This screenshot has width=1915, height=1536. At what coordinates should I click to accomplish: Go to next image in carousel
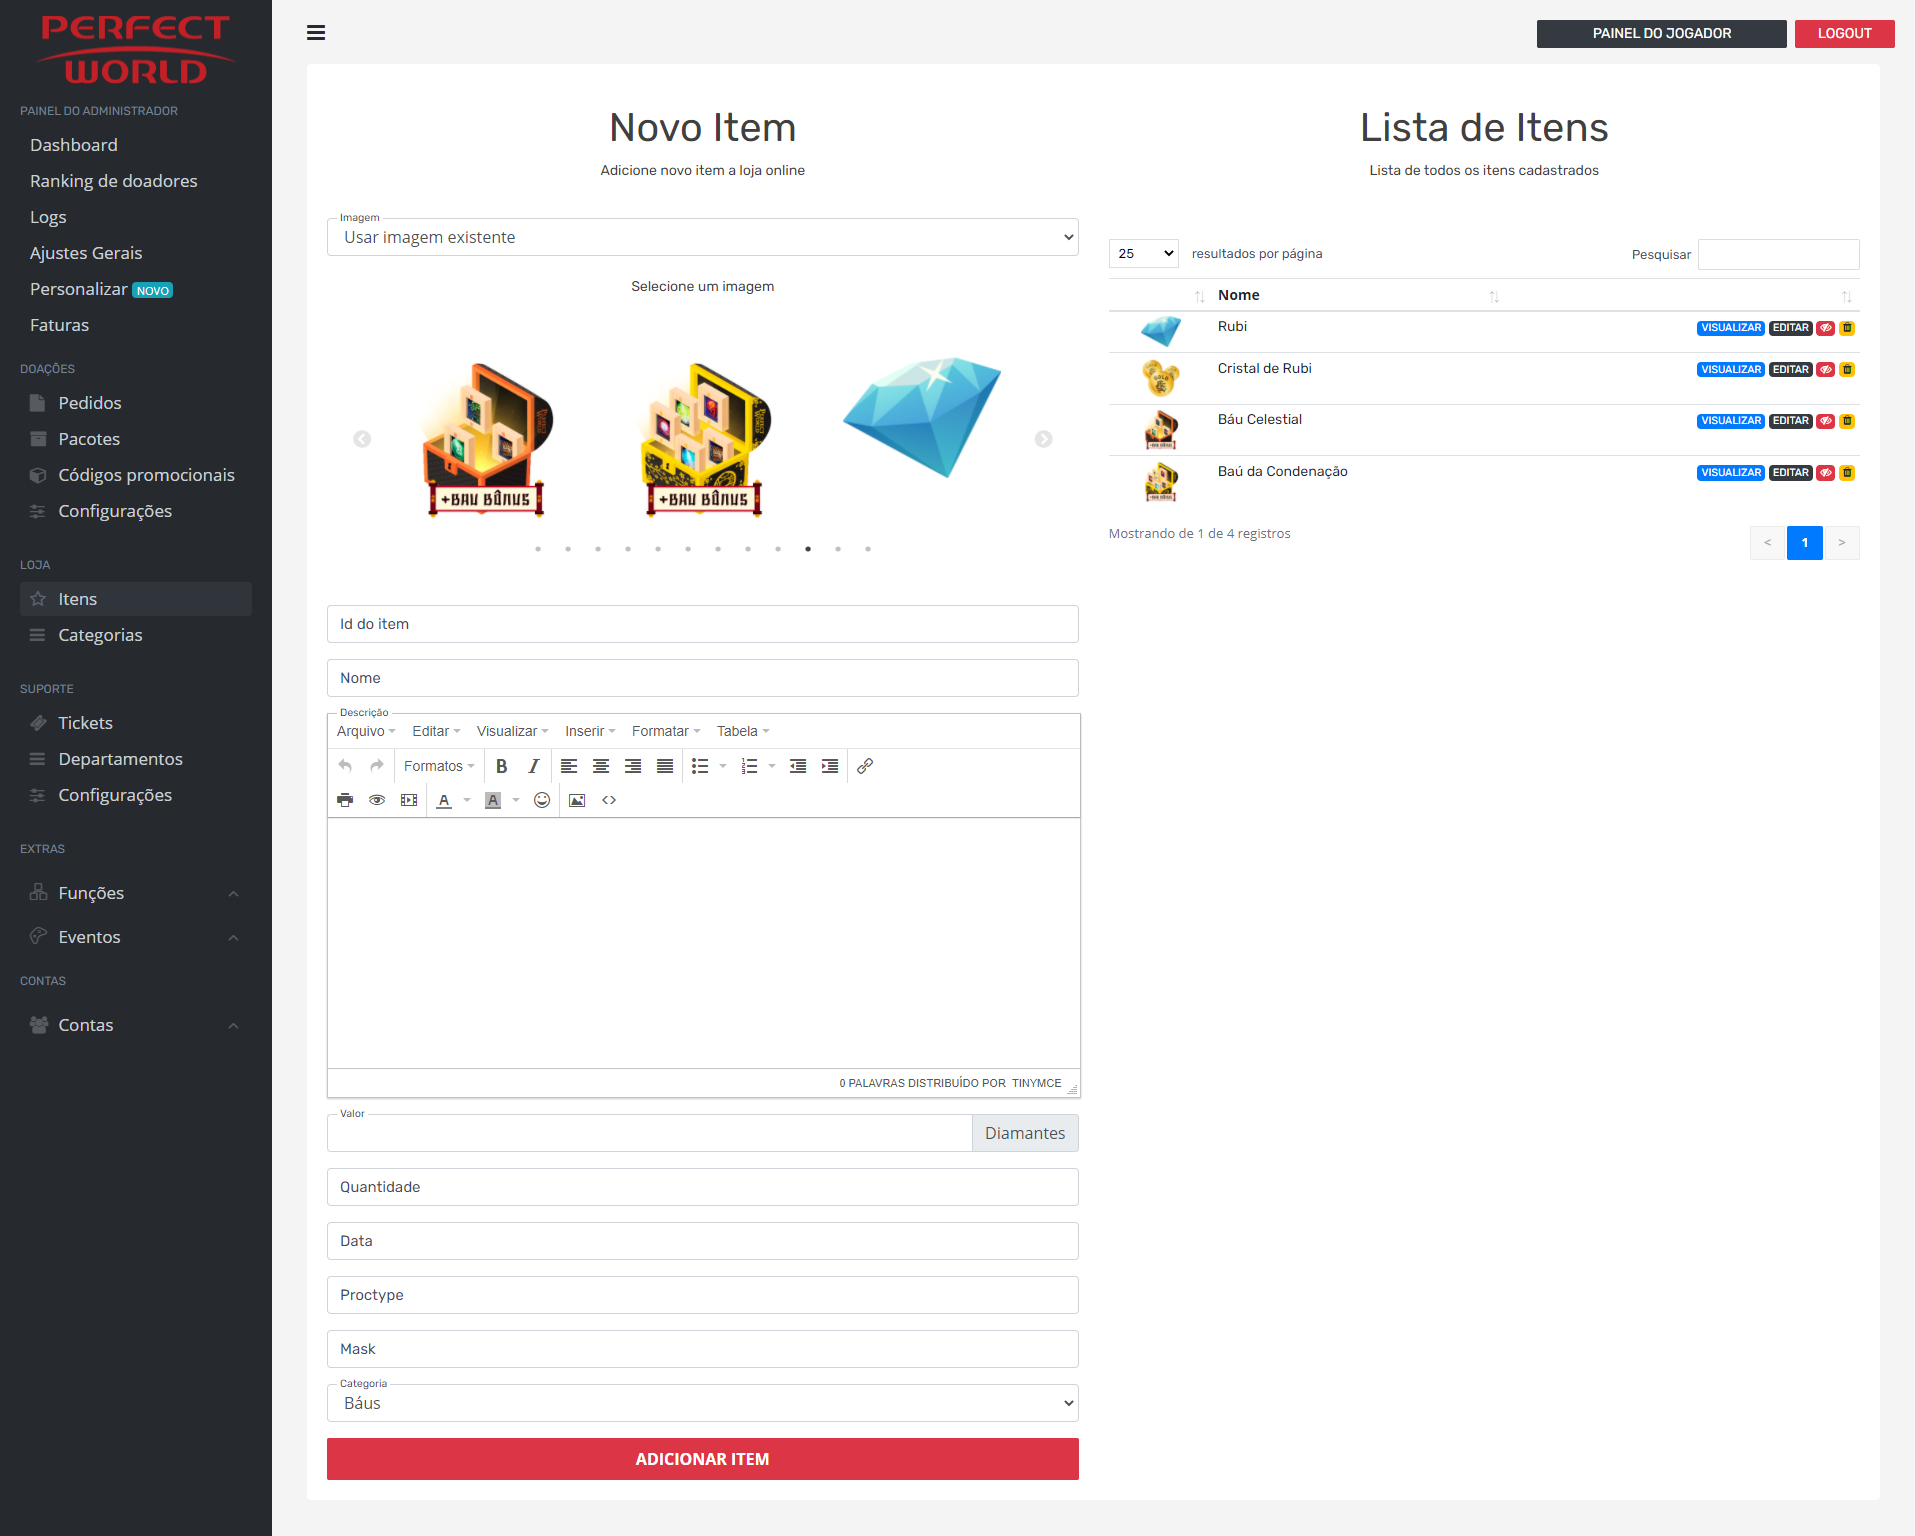[x=1043, y=439]
